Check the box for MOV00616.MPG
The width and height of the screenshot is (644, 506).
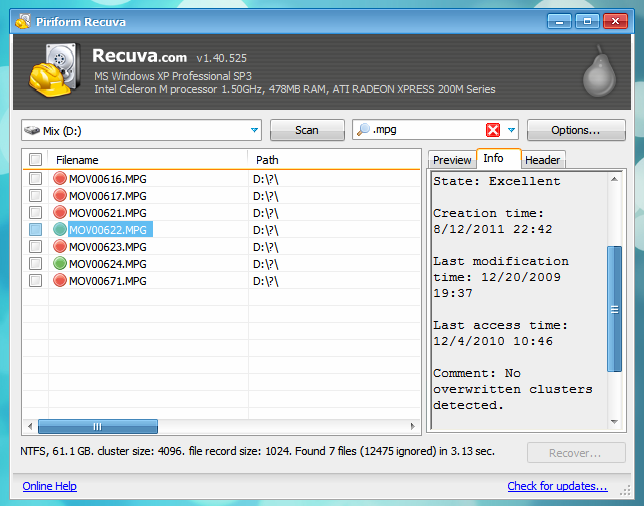coord(35,178)
